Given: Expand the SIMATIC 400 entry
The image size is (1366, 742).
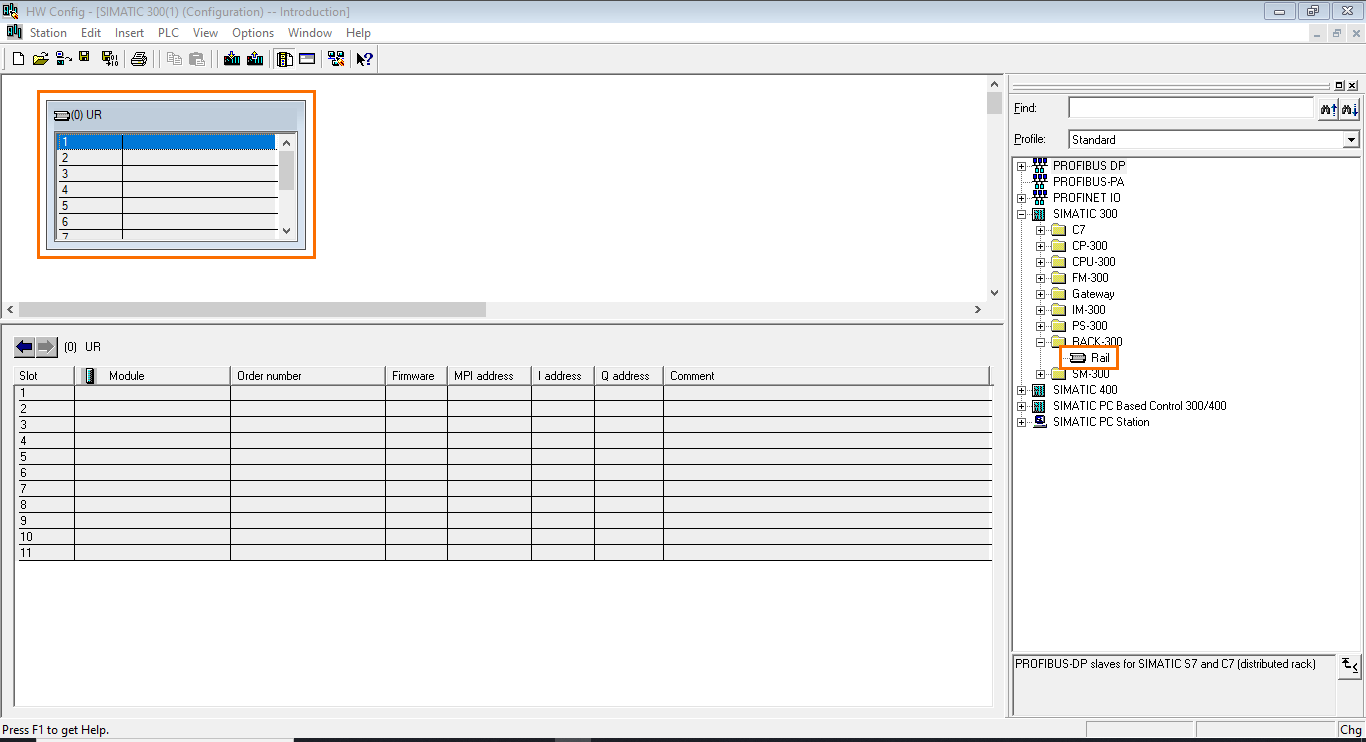Looking at the screenshot, I should tap(1021, 389).
